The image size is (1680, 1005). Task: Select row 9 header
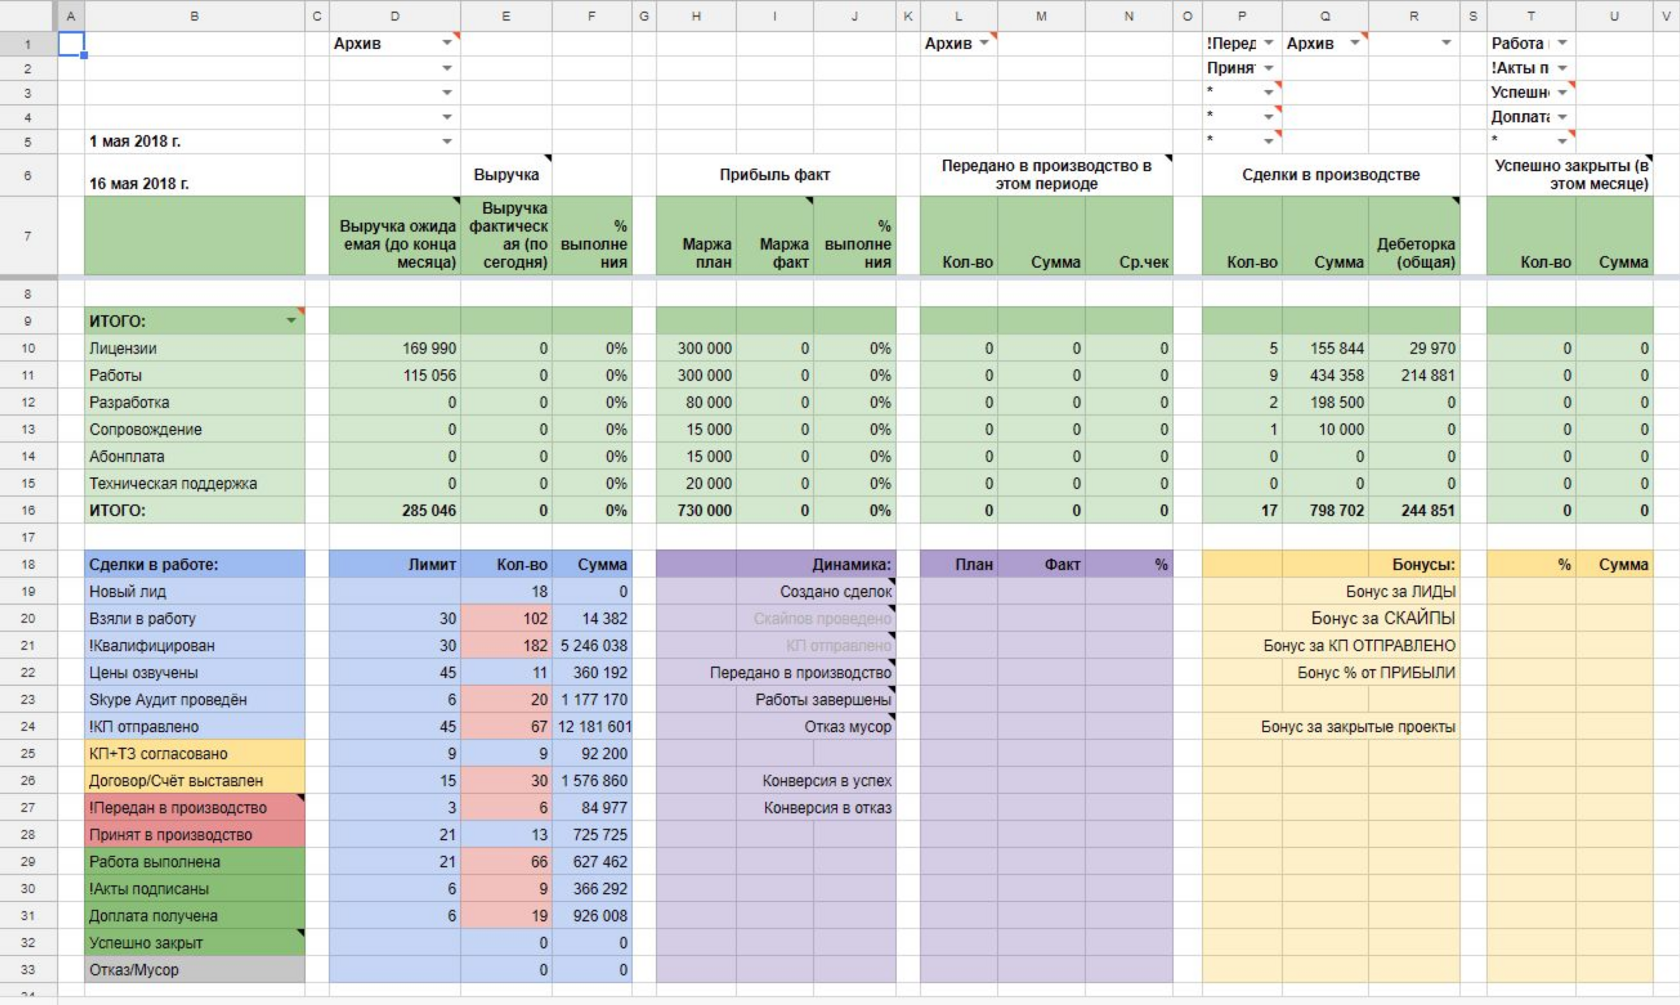click(x=28, y=321)
